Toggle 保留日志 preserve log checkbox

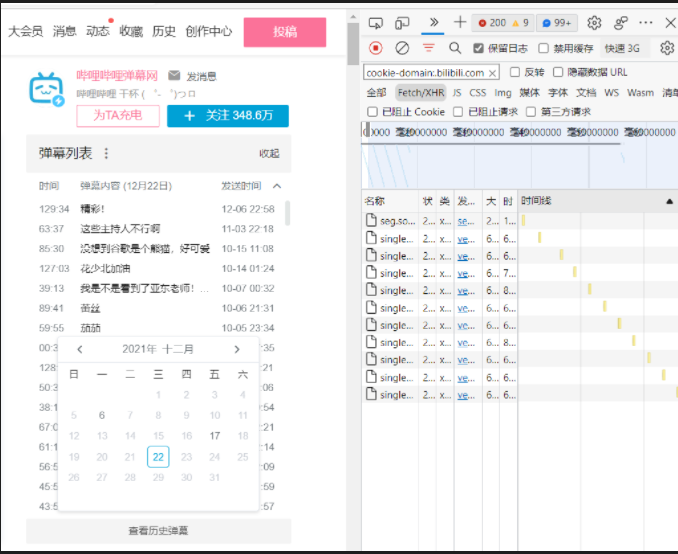(x=478, y=48)
